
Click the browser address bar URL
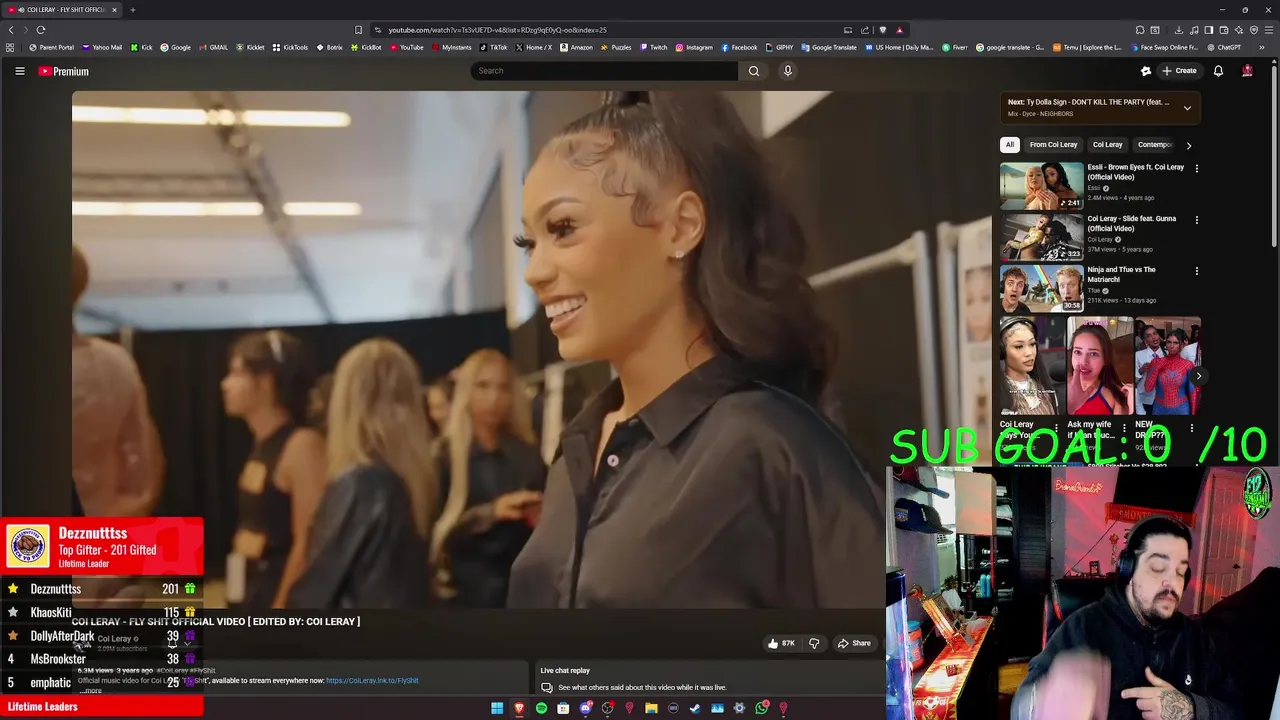[497, 30]
